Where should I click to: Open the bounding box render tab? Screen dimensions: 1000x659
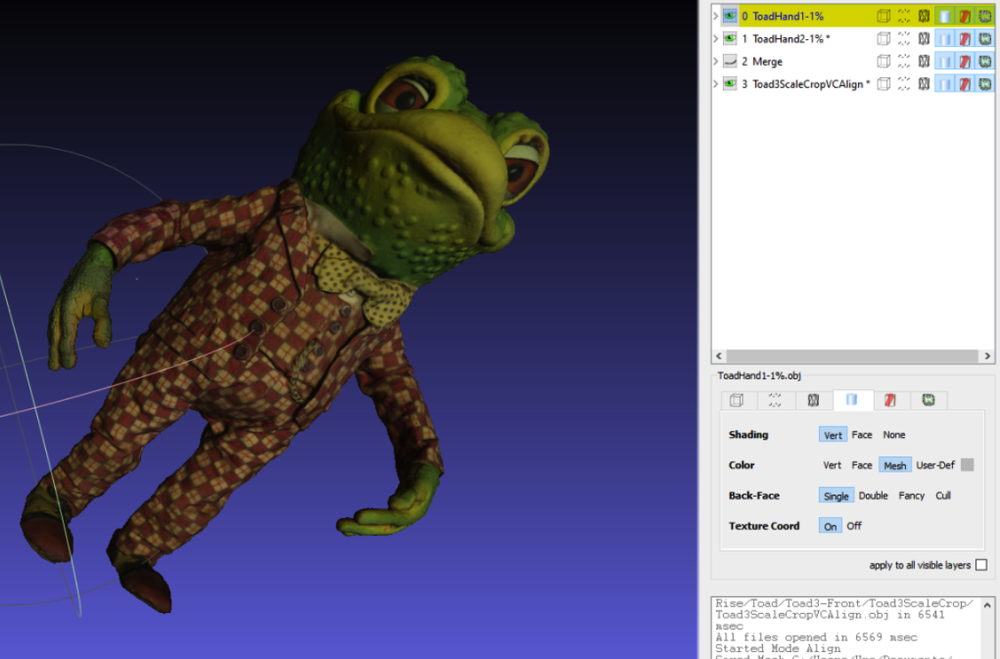point(737,400)
